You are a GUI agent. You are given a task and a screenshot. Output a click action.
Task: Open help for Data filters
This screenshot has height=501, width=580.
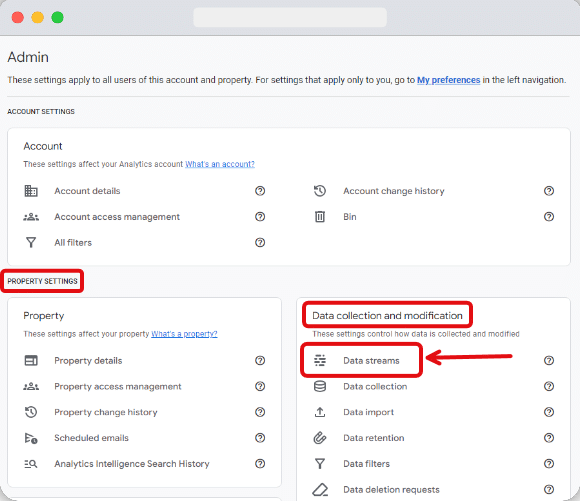point(549,464)
